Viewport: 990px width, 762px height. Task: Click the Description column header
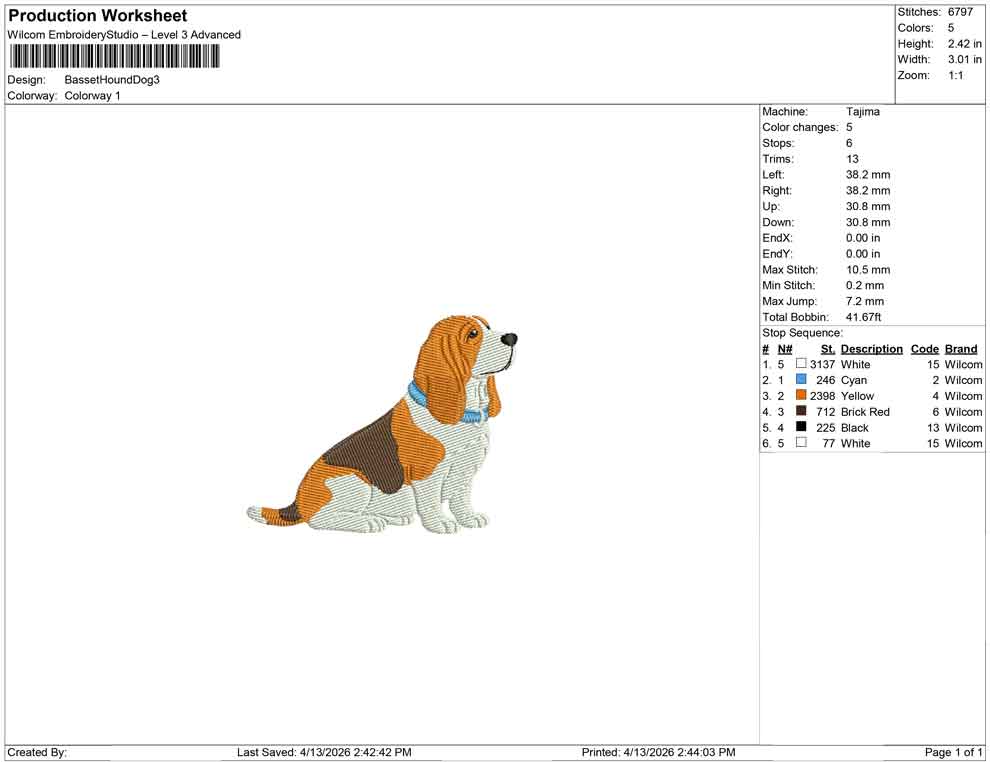click(x=871, y=348)
